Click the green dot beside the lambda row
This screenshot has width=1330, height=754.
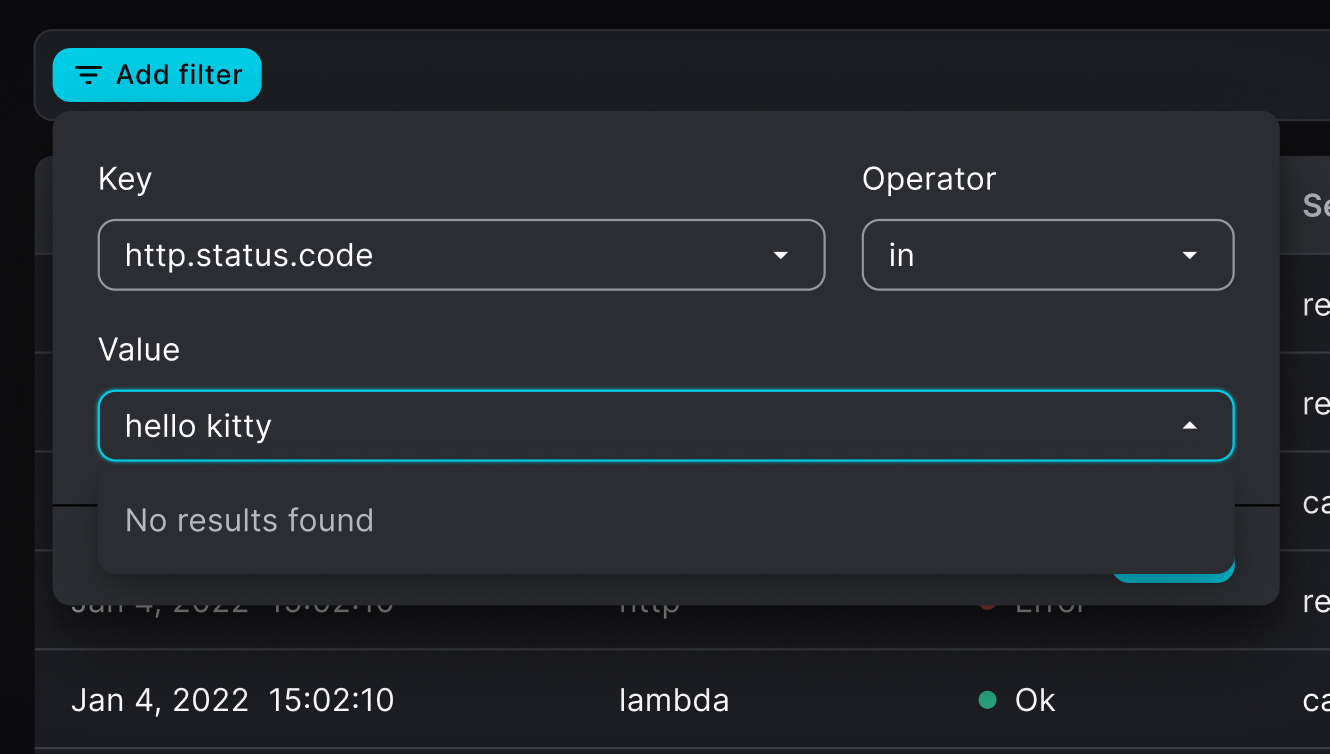987,700
